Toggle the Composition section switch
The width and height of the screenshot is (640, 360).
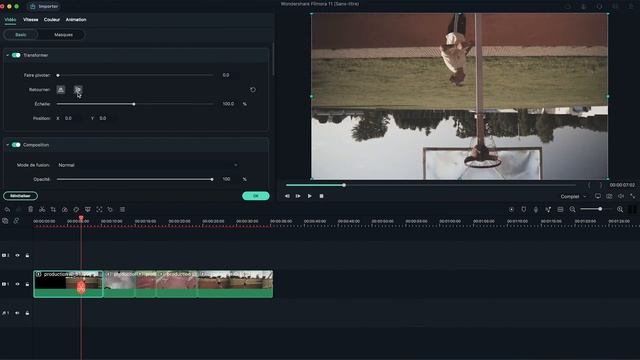tap(16, 145)
